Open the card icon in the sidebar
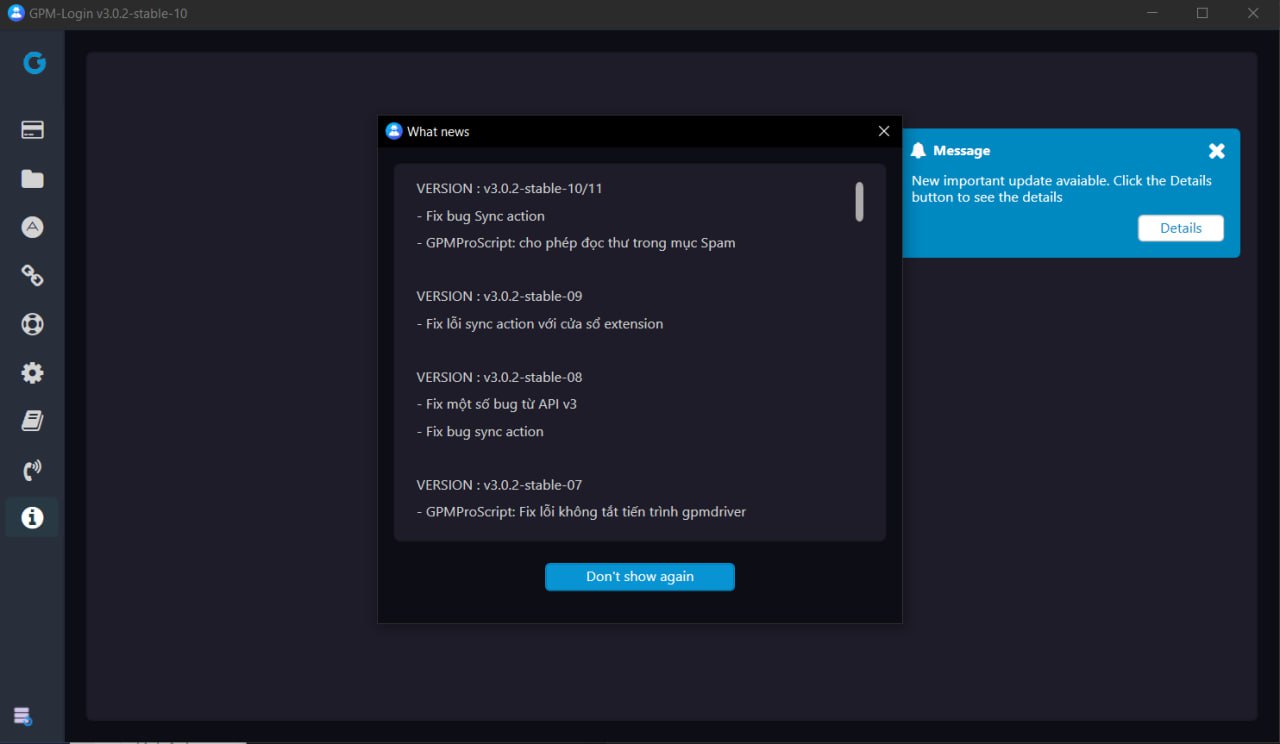Image resolution: width=1280 pixels, height=744 pixels. pyautogui.click(x=32, y=130)
